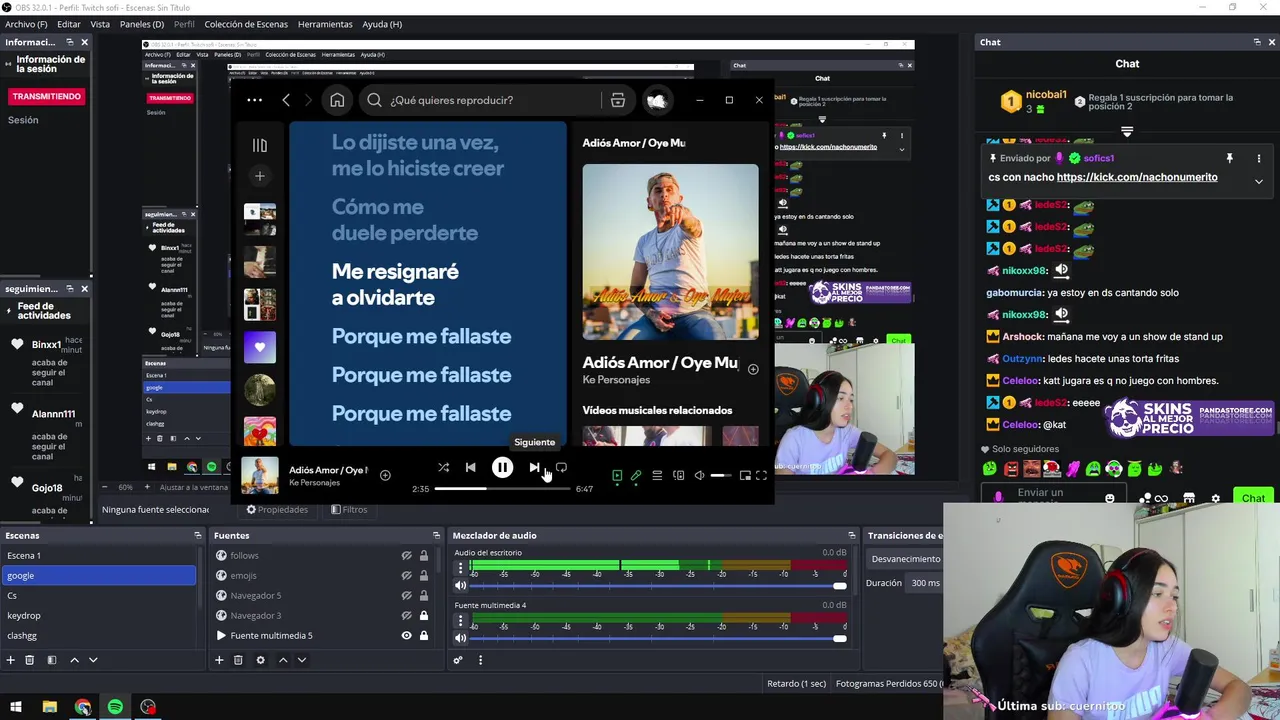Add current song to liked songs
Screen dimensions: 1280x720
click(x=385, y=475)
